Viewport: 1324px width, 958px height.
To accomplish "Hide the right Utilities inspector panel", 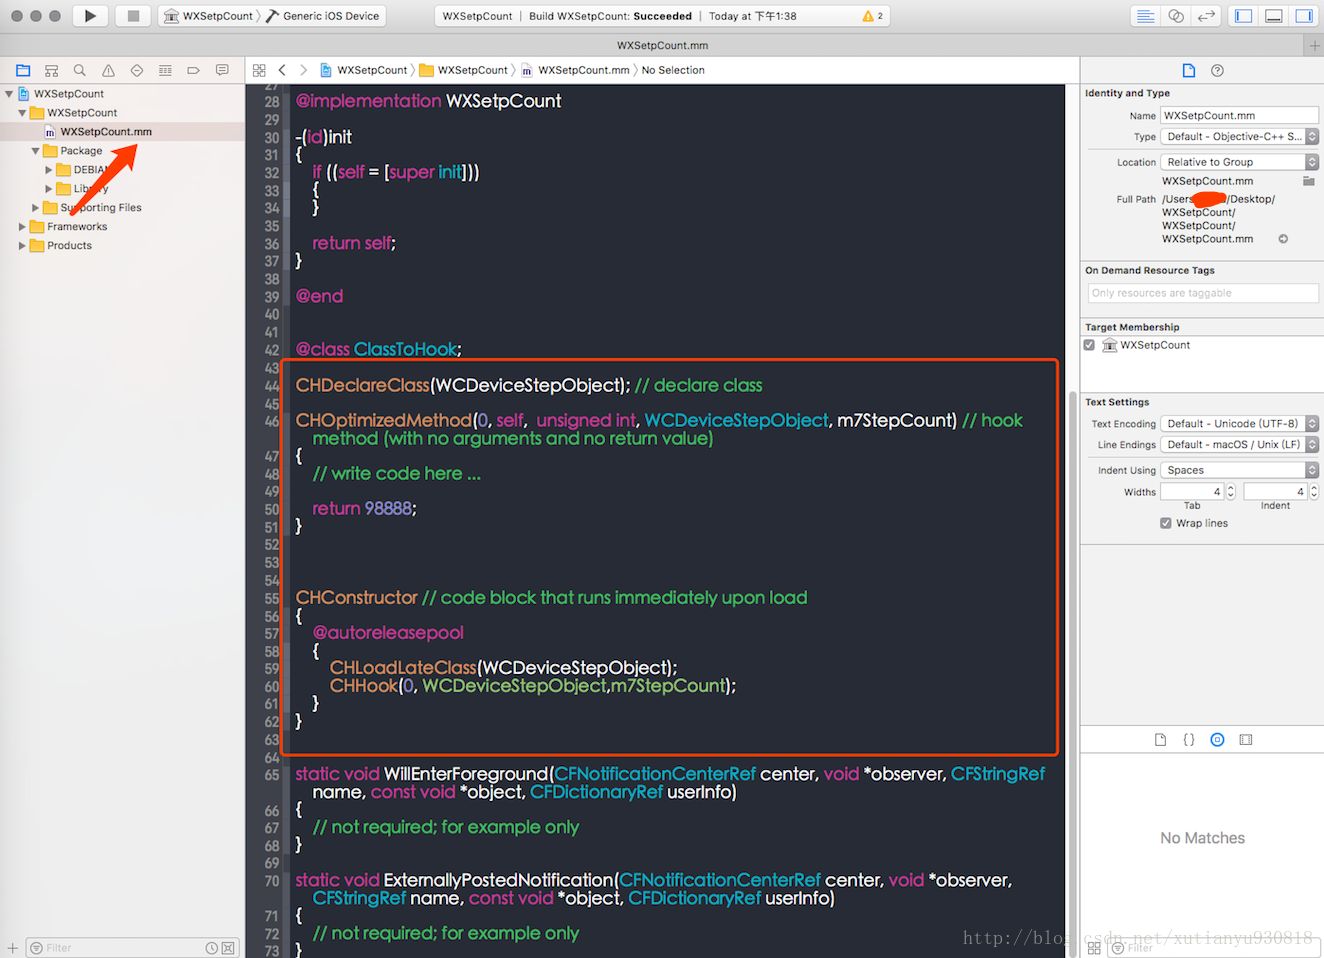I will [x=1304, y=16].
